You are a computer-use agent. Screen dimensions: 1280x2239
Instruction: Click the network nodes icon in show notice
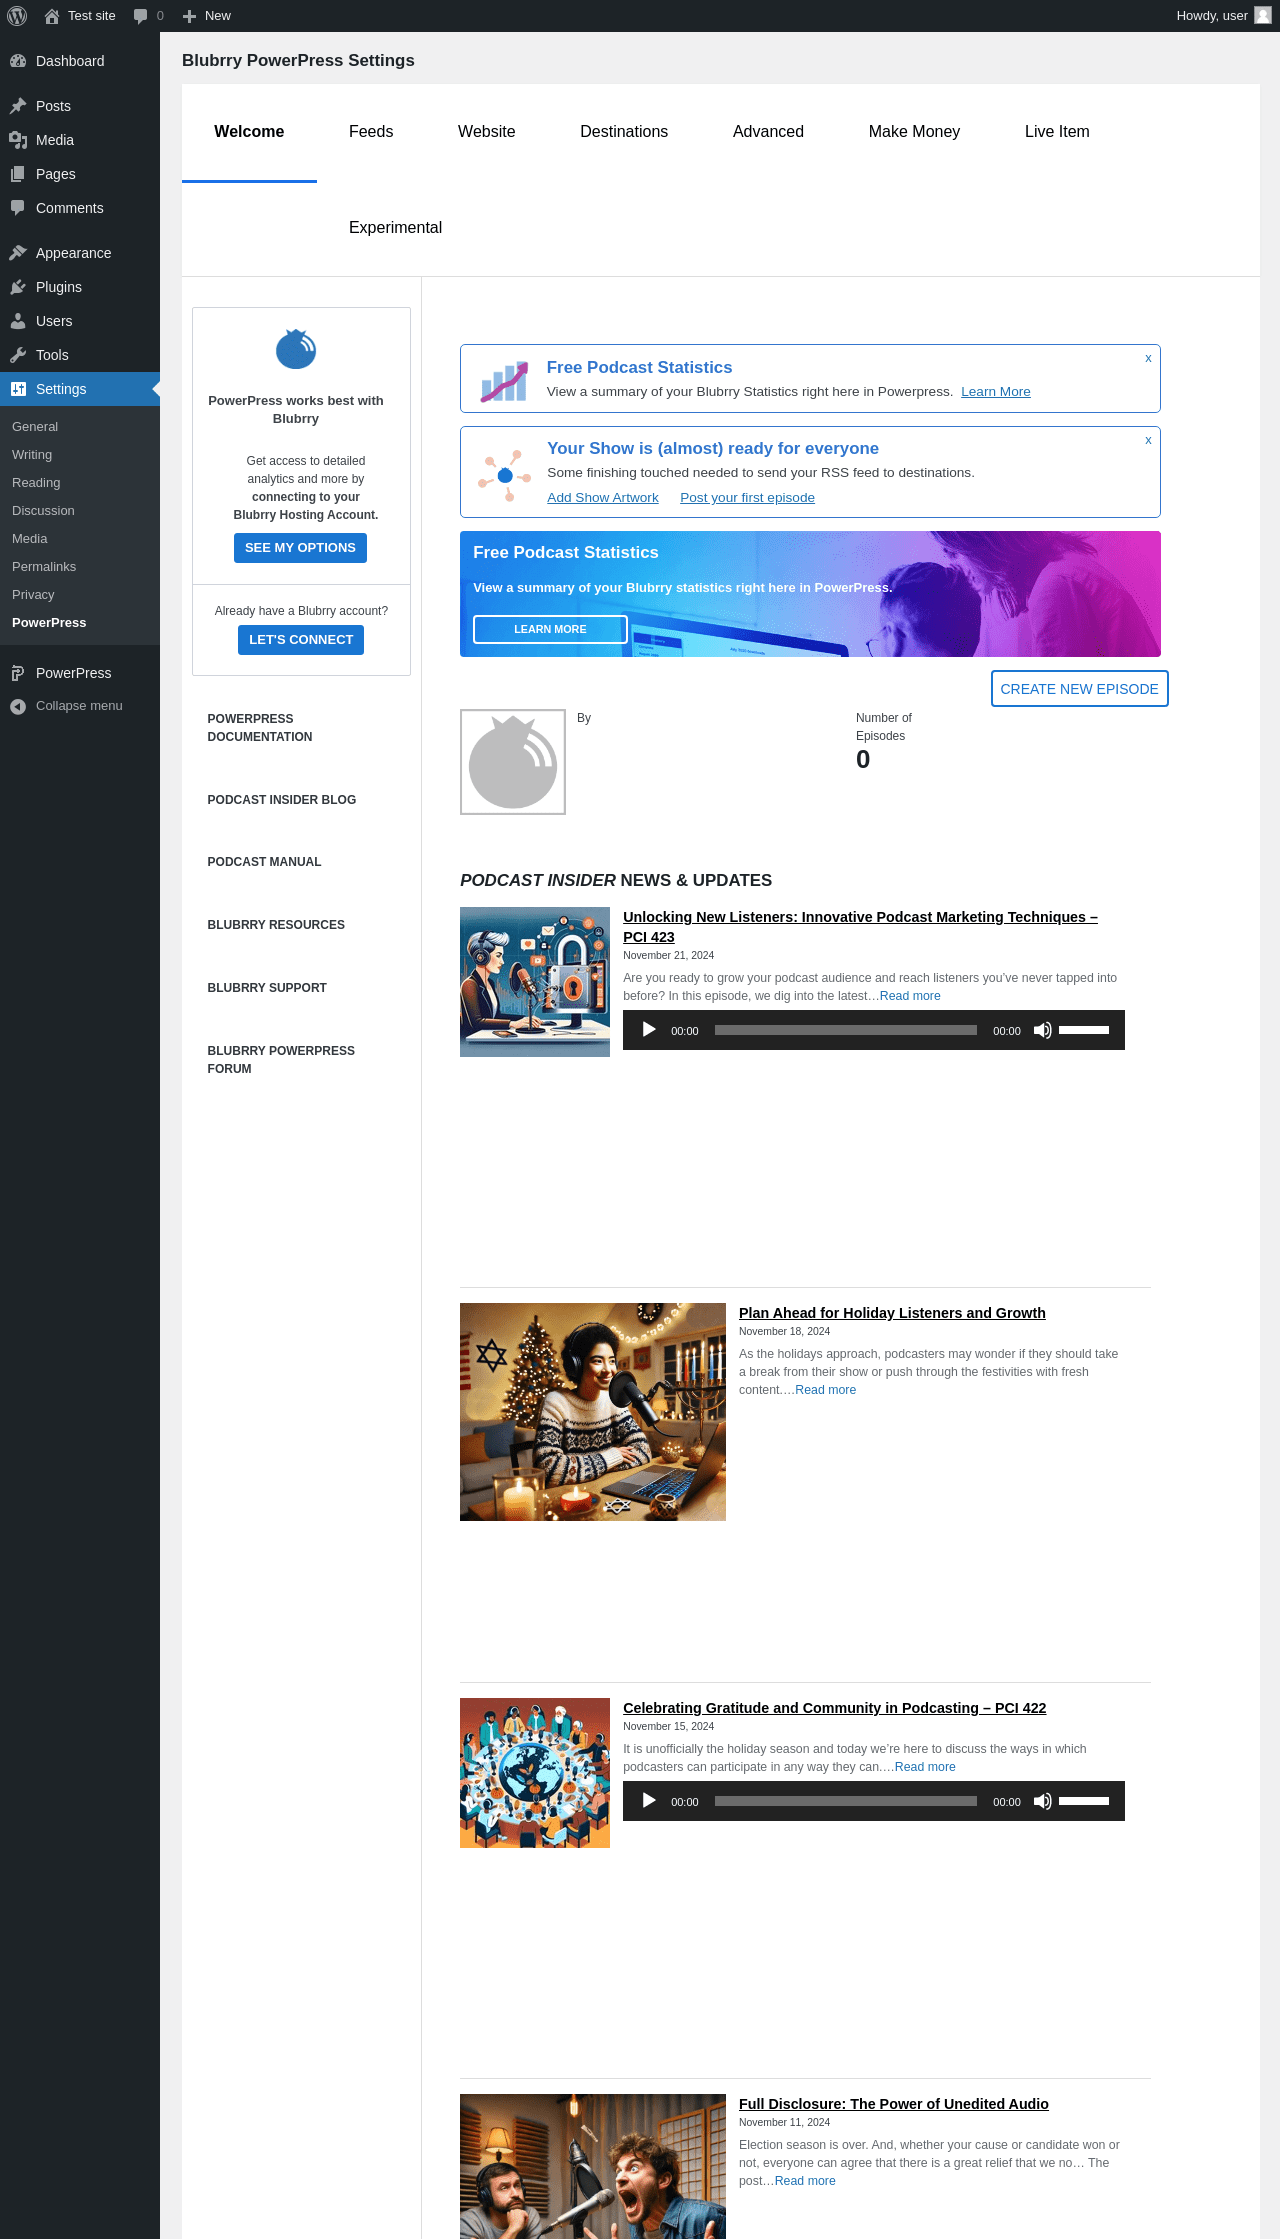click(504, 475)
